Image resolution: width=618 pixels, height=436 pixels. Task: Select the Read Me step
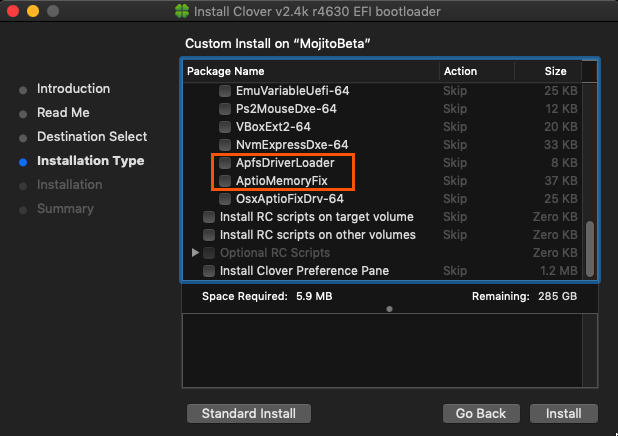pos(63,113)
